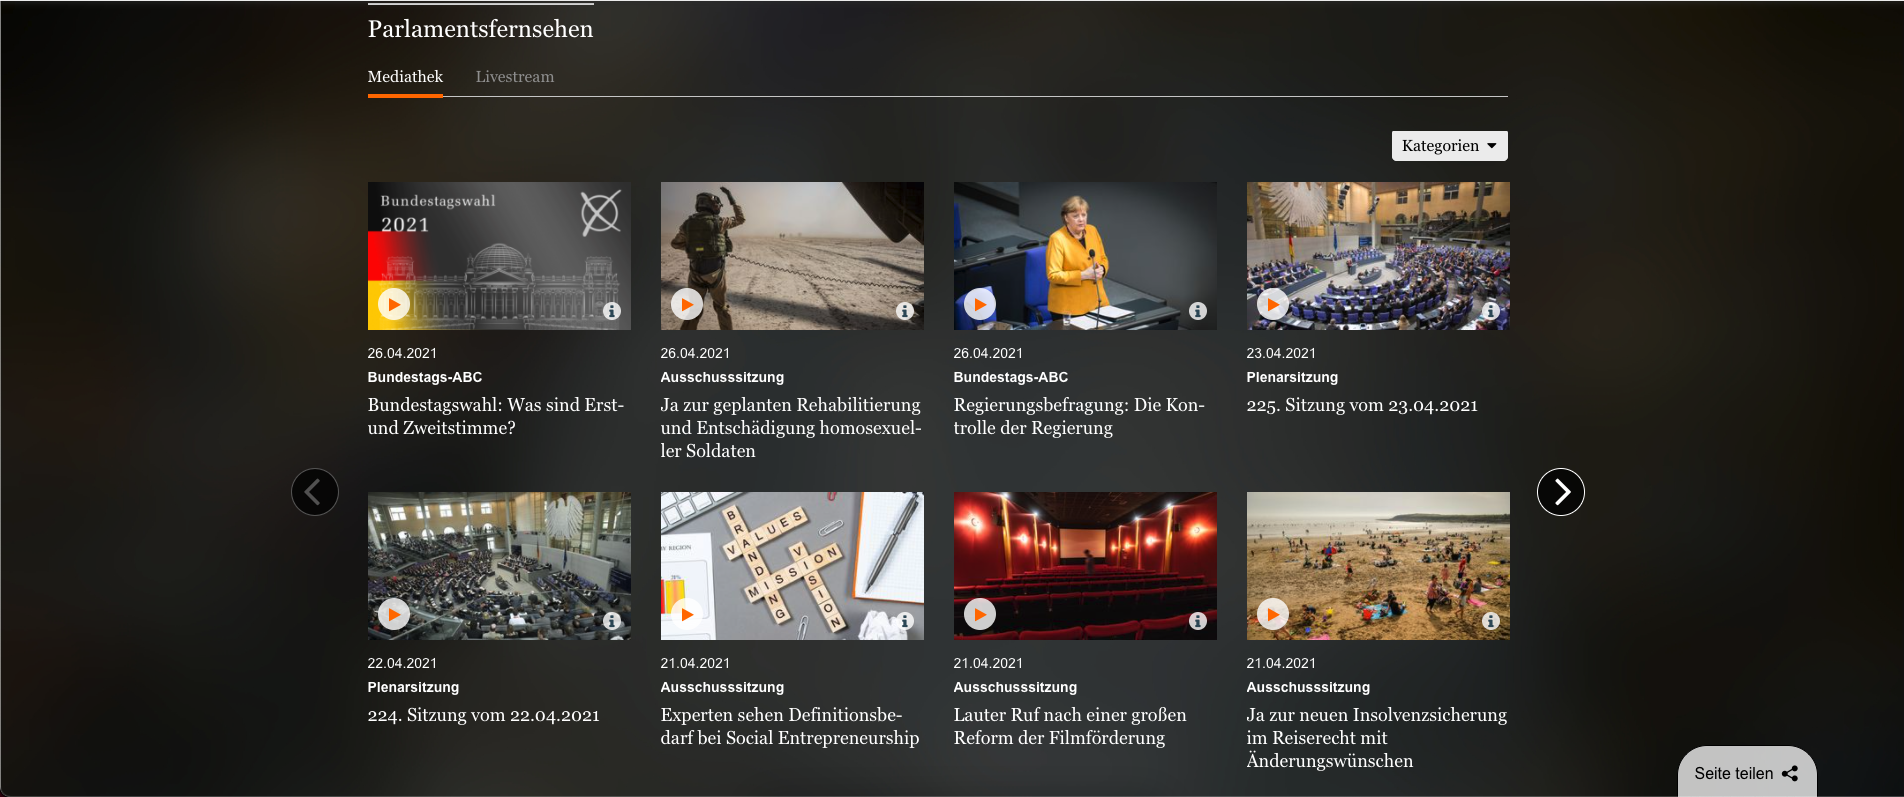The image size is (1904, 797).
Task: Click the share icon on Seite teilen
Action: point(1790,773)
